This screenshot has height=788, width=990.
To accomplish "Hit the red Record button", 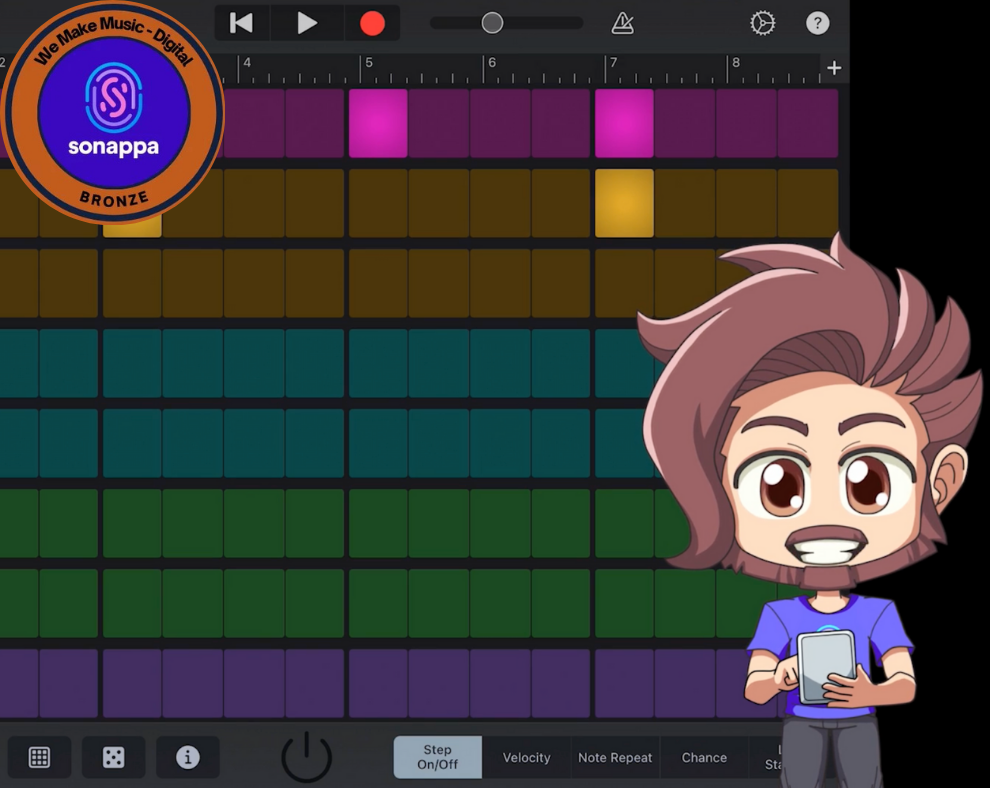I will click(373, 23).
